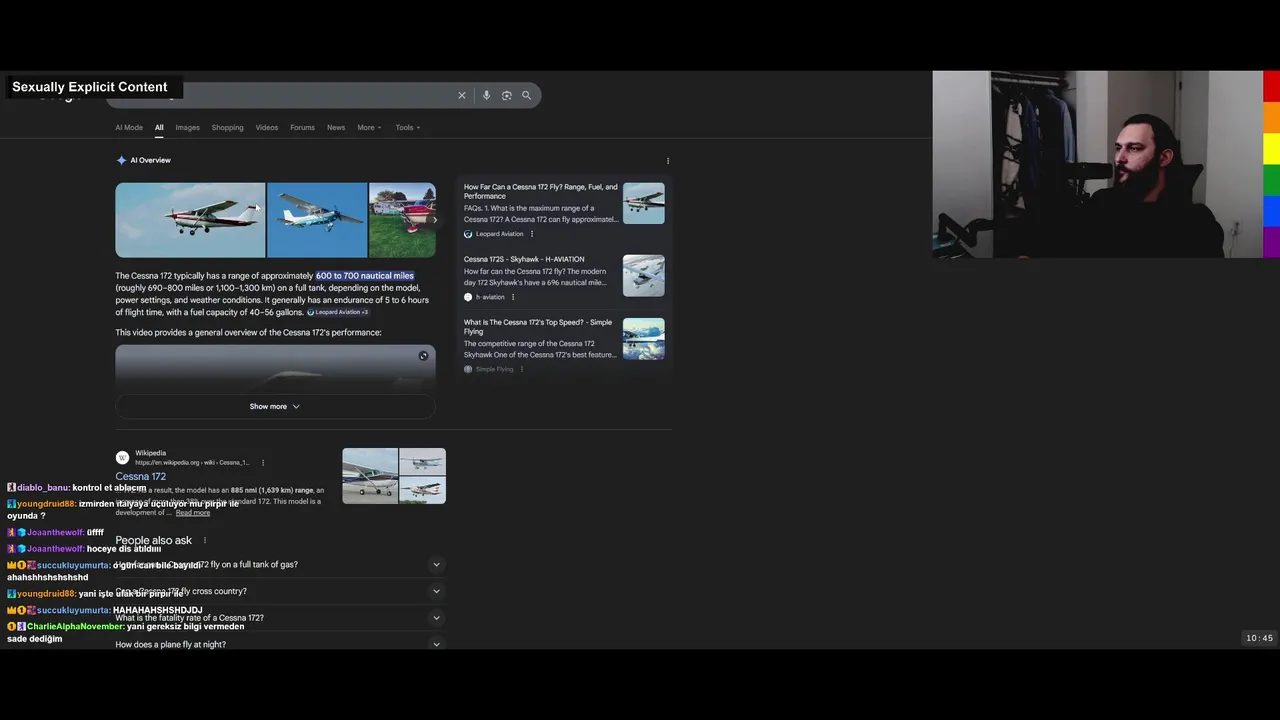Click the Read more link in Wikipedia snippet
The width and height of the screenshot is (1280, 720).
point(193,513)
